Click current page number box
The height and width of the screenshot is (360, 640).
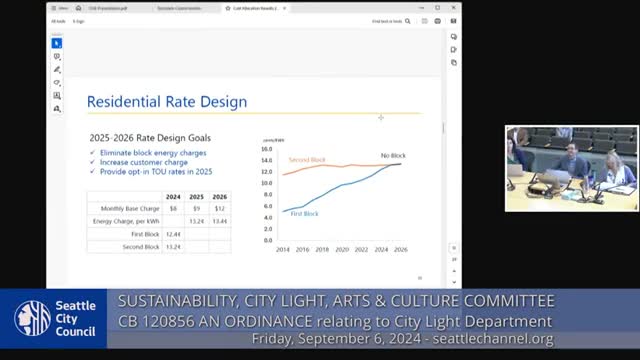pos(454,248)
